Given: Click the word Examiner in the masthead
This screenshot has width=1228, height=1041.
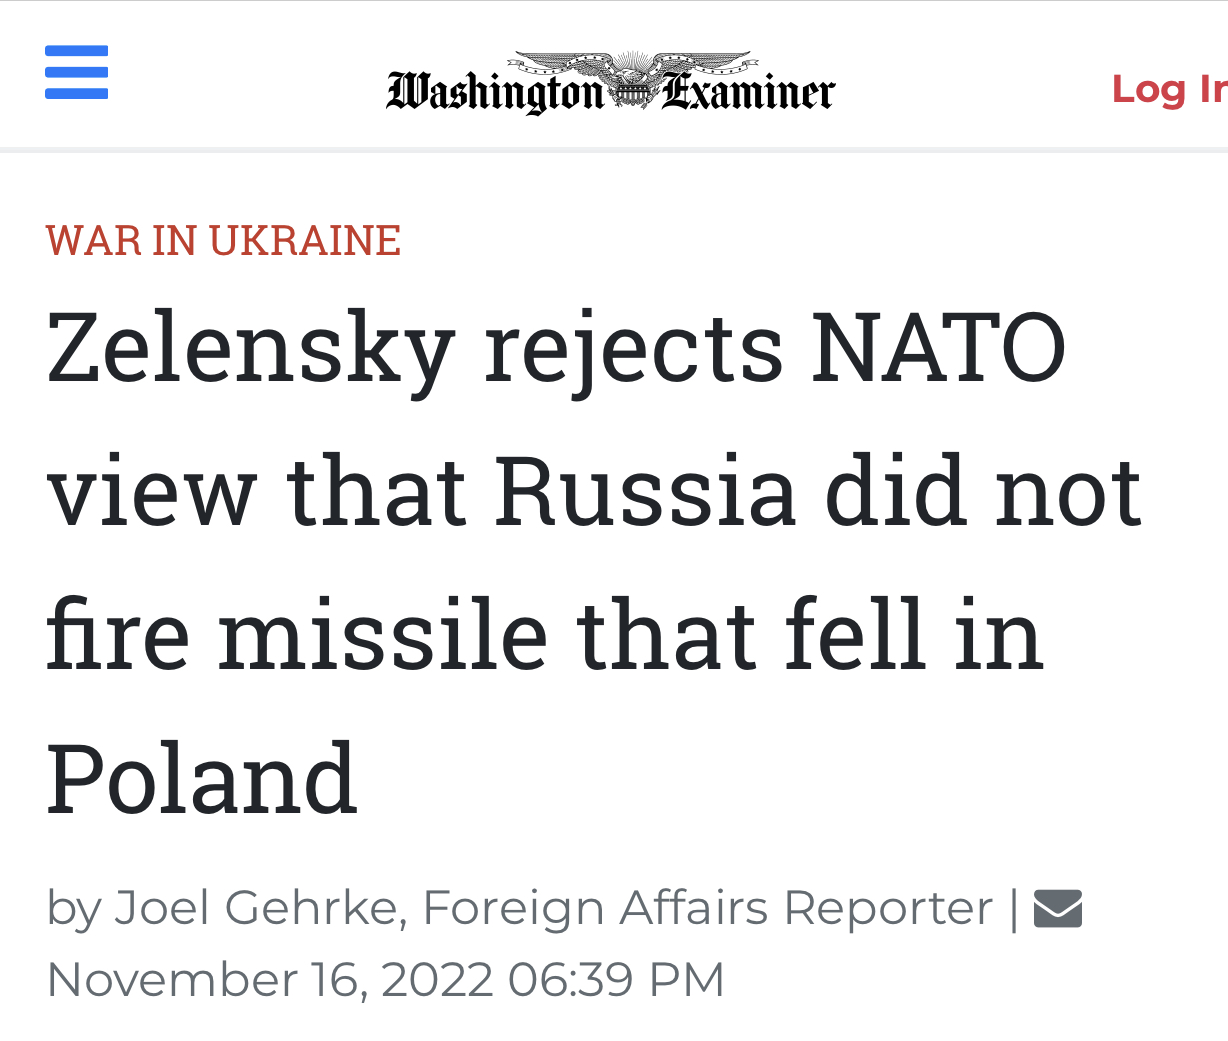Looking at the screenshot, I should click(748, 93).
